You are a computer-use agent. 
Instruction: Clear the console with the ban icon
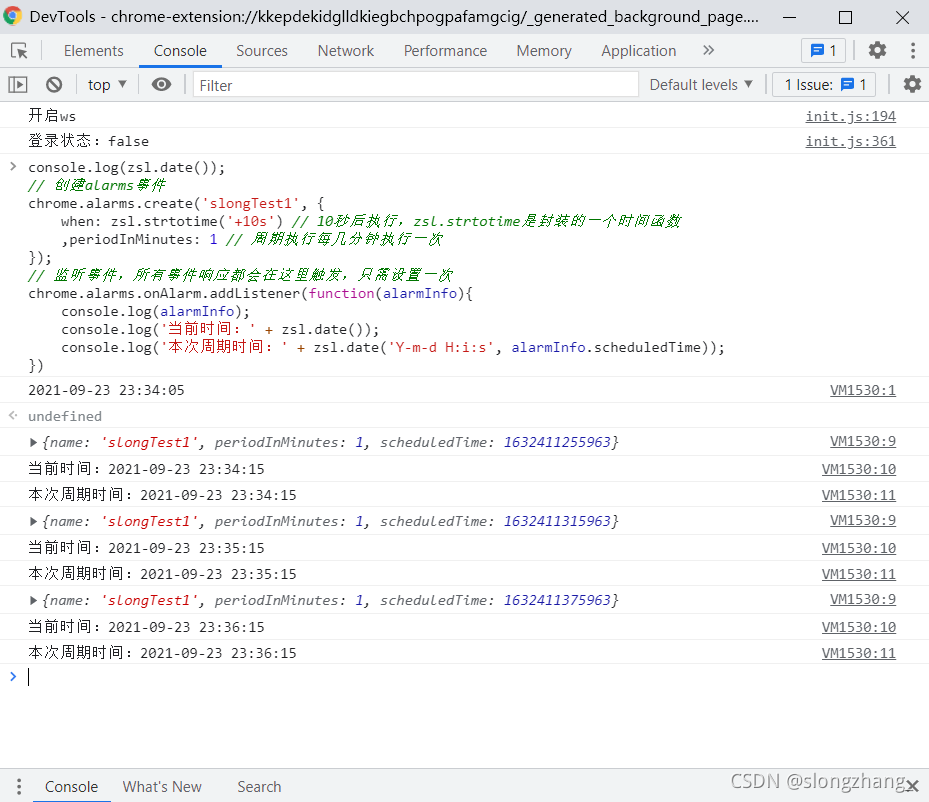tap(54, 85)
